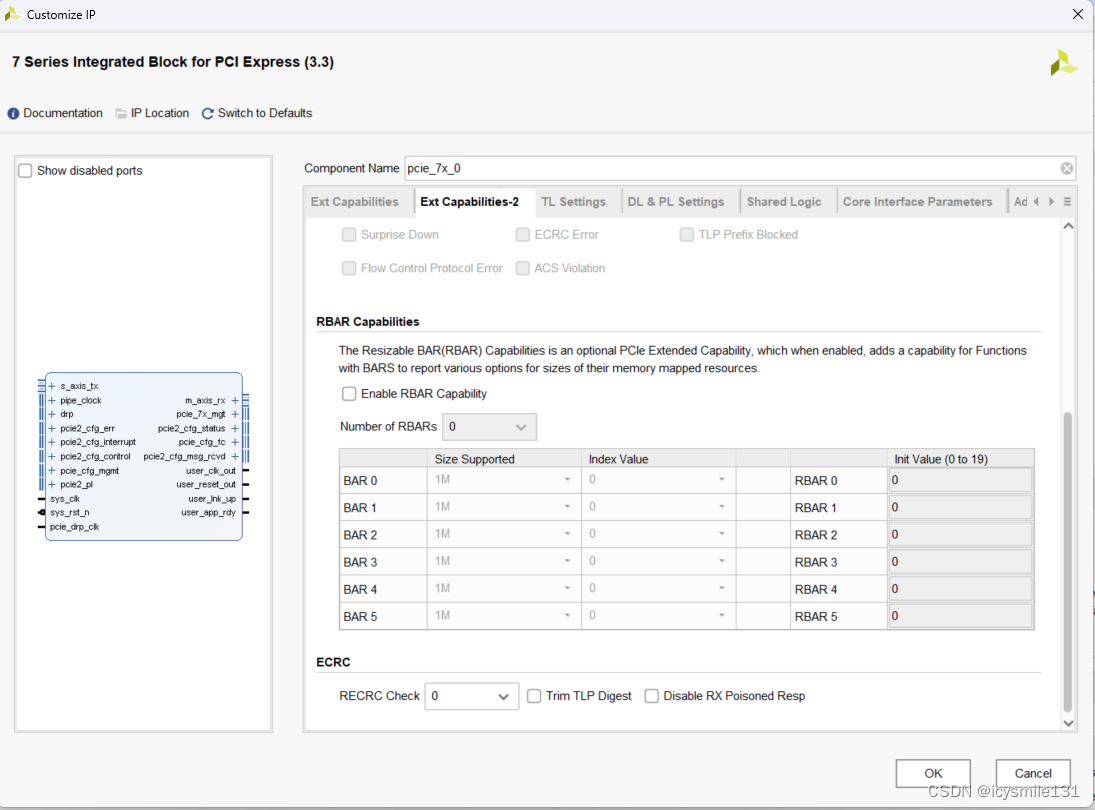Check the ACS Violation checkbox
1095x810 pixels.
click(522, 268)
